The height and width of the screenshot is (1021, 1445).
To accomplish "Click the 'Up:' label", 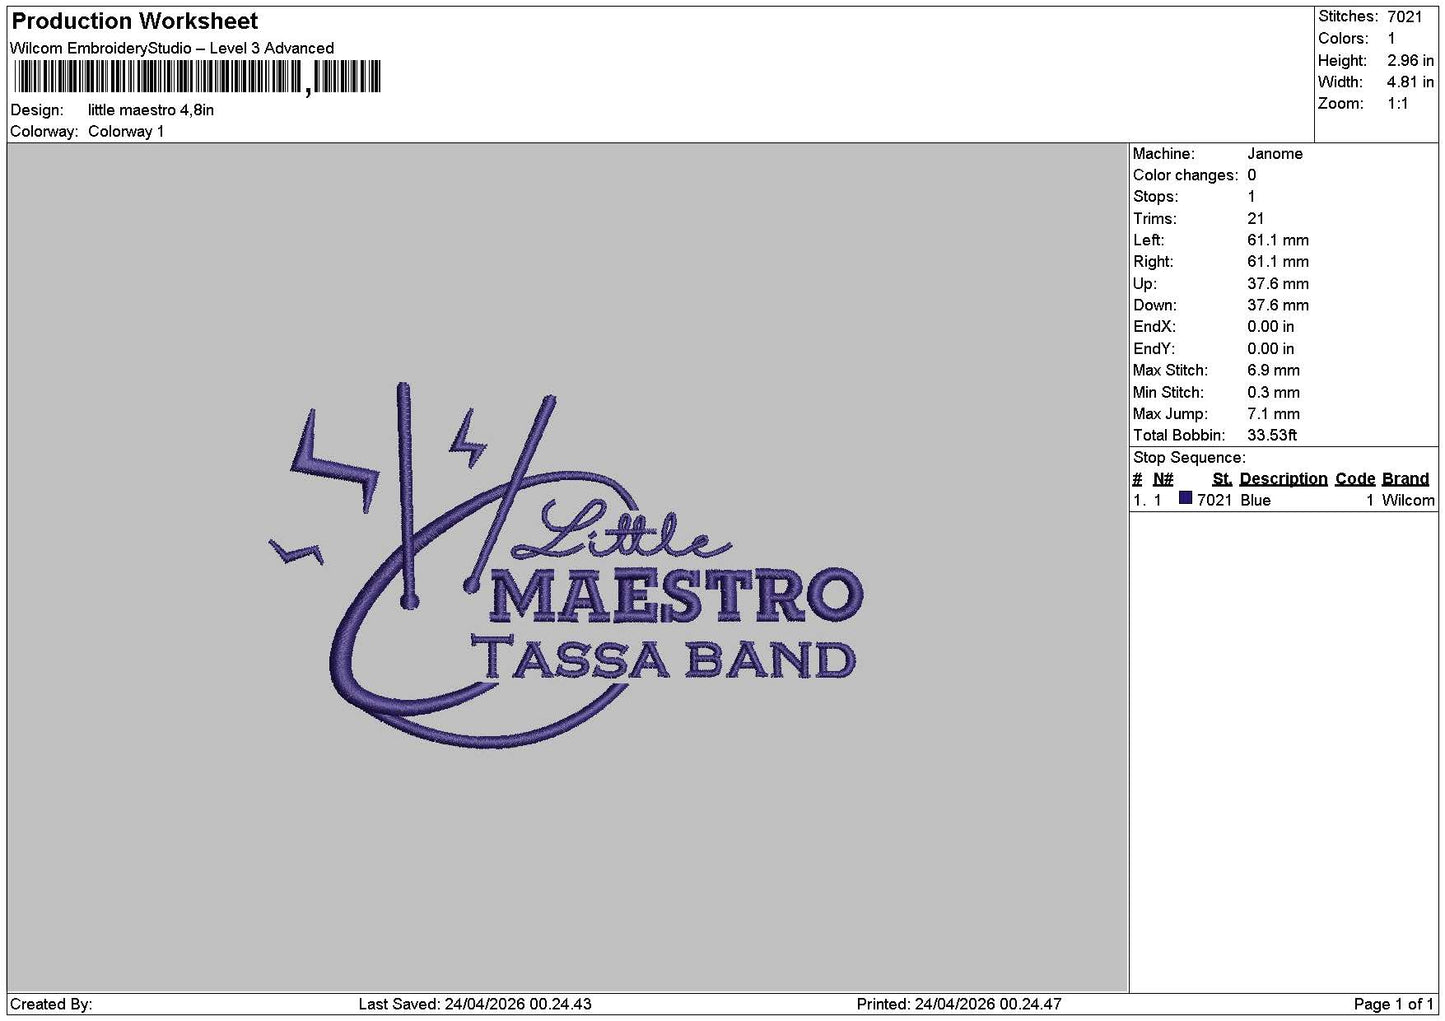I will tap(1144, 284).
